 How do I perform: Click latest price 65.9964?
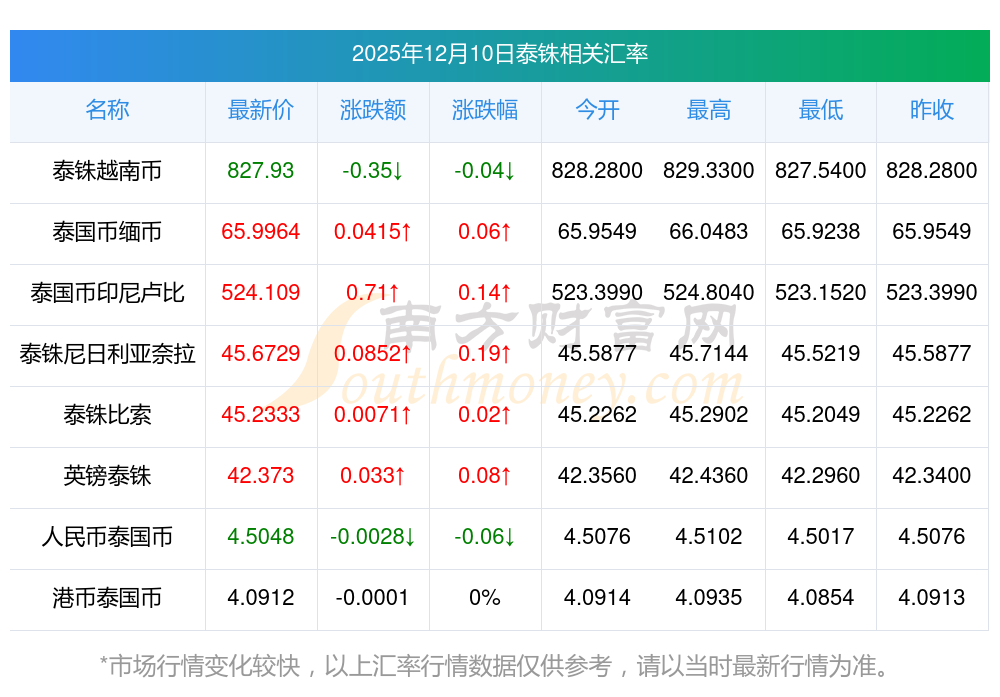coord(261,231)
